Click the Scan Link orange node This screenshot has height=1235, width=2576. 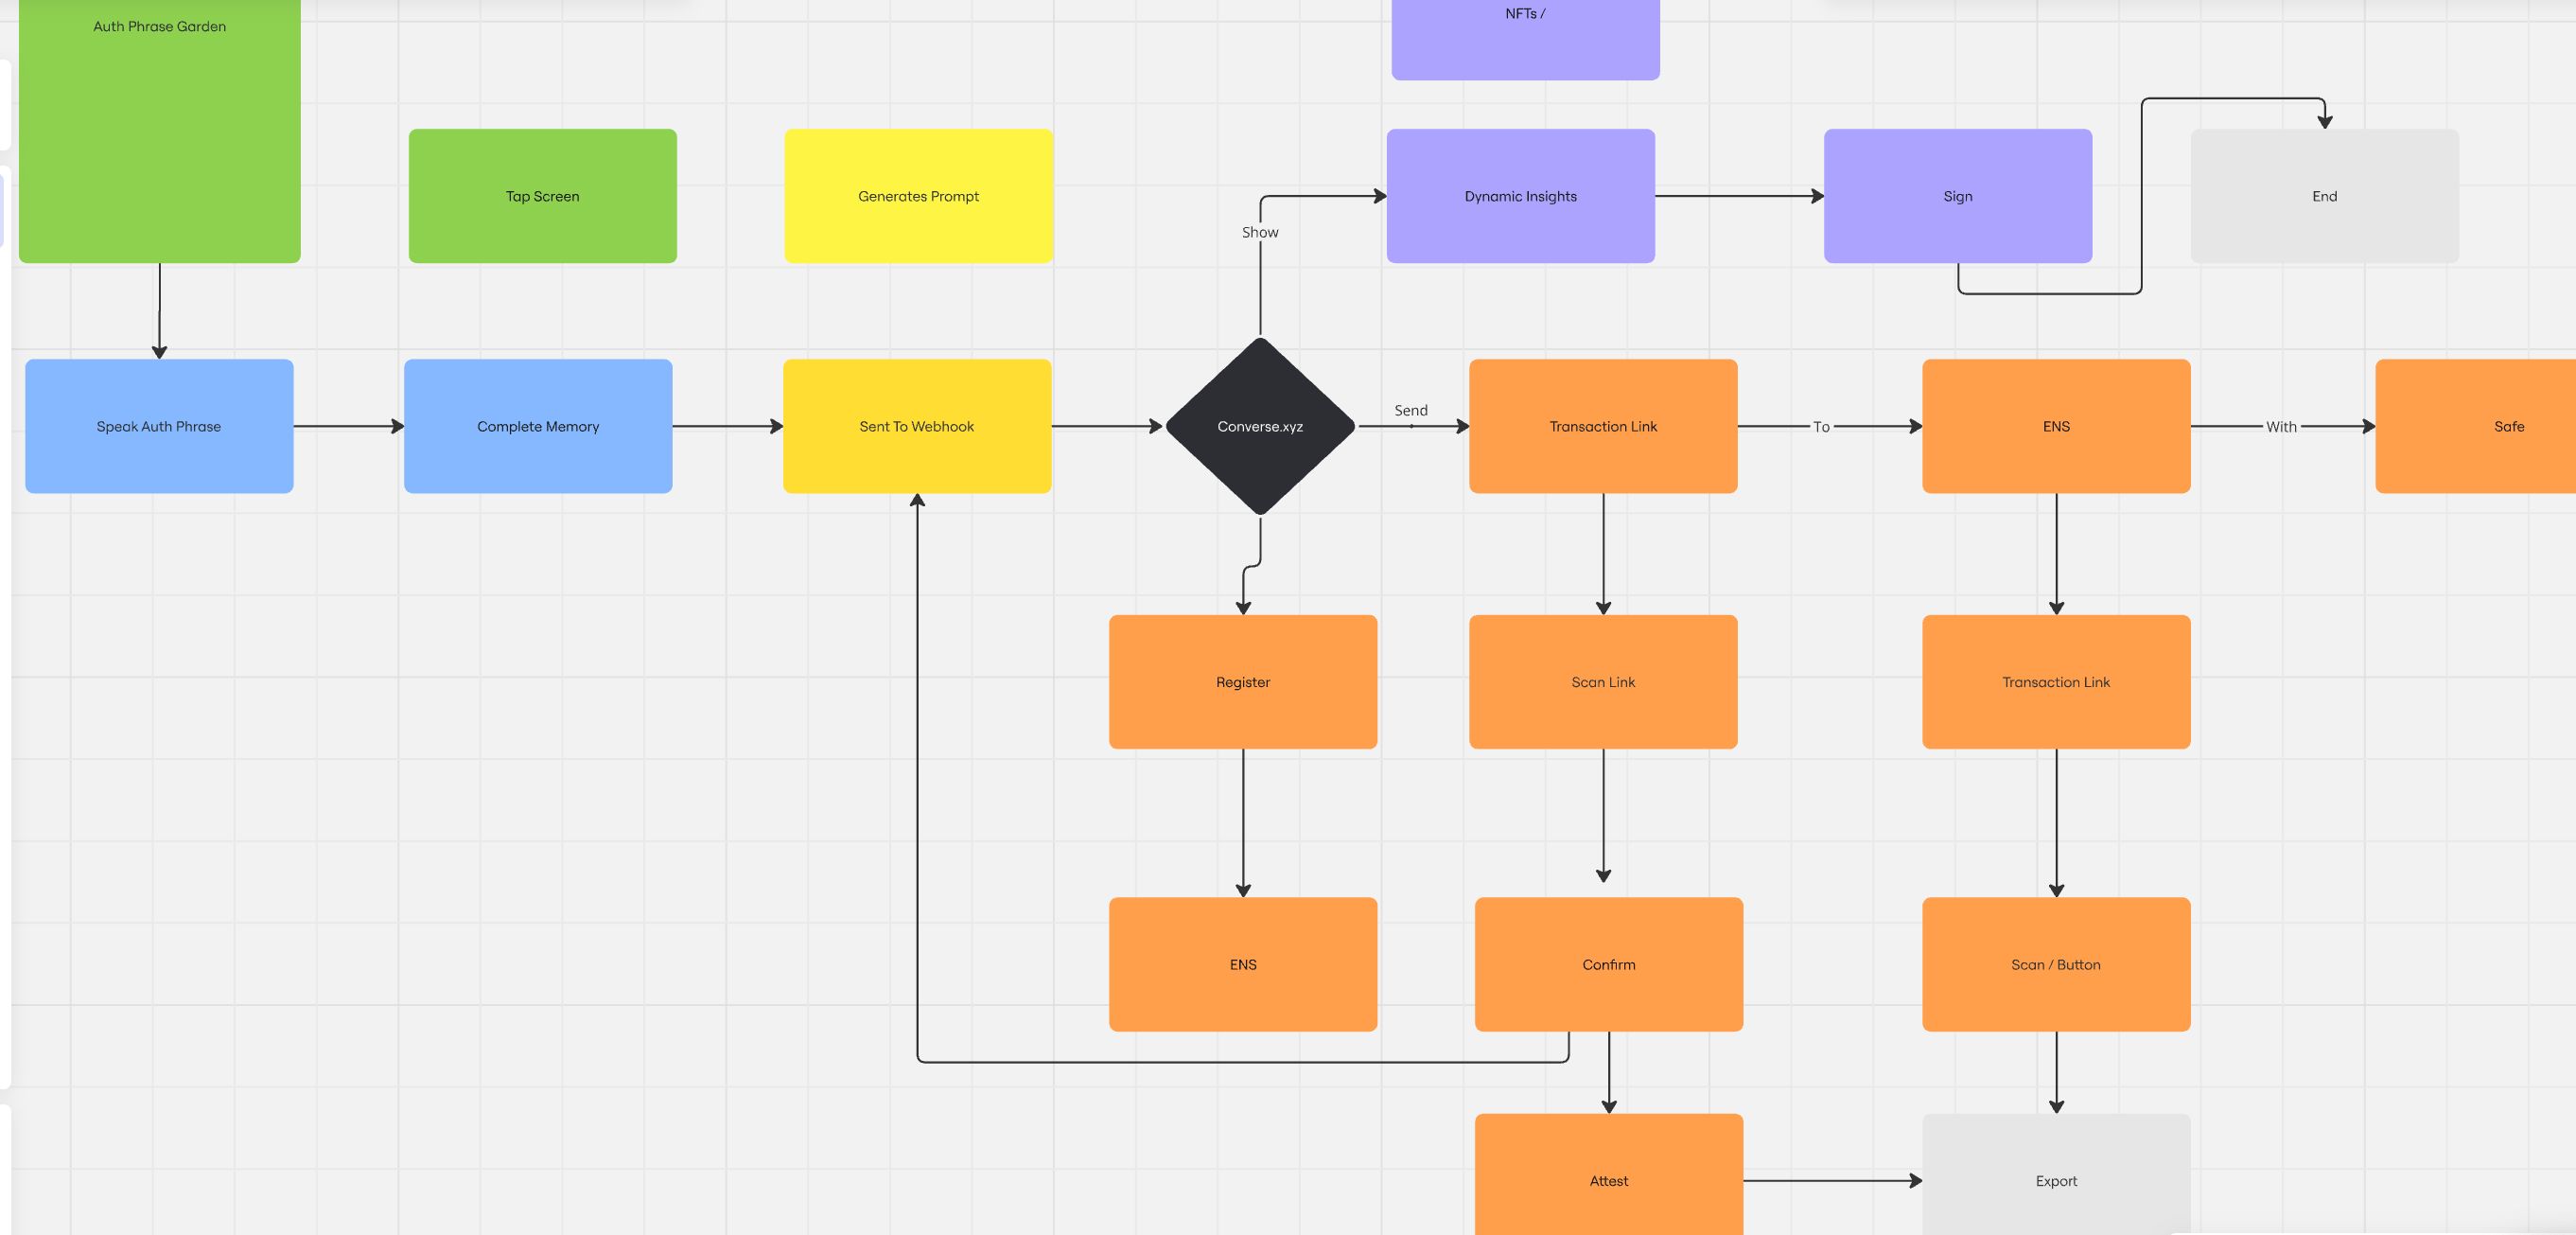click(x=1602, y=680)
